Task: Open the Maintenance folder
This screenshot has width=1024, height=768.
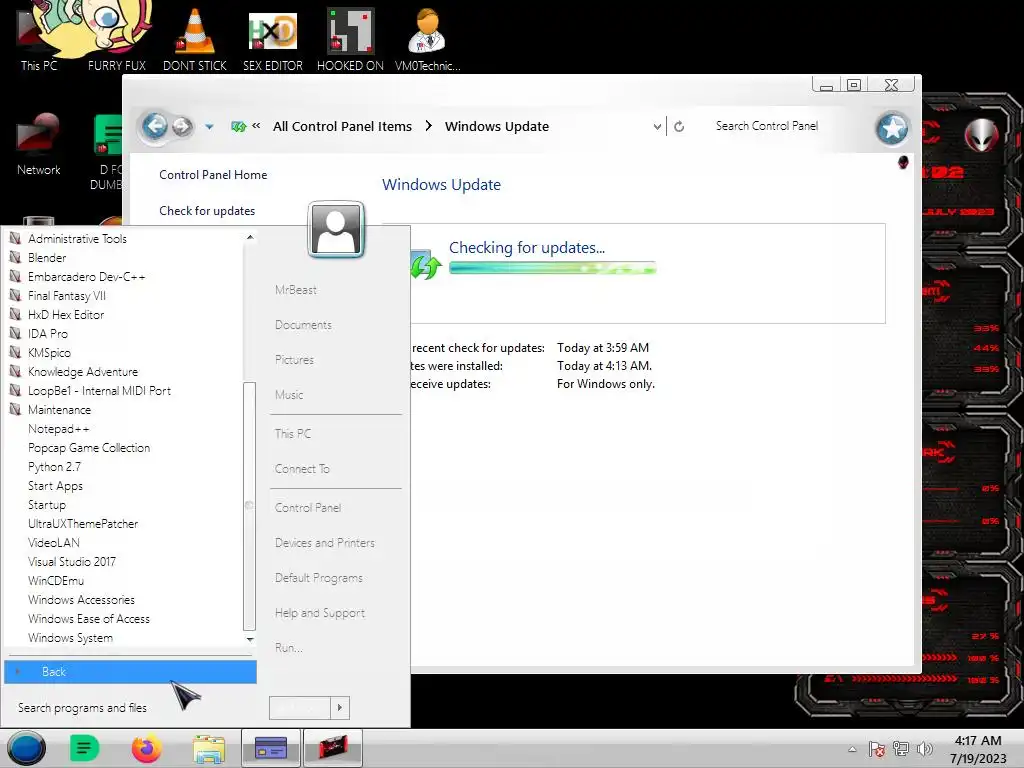Action: click(x=59, y=409)
